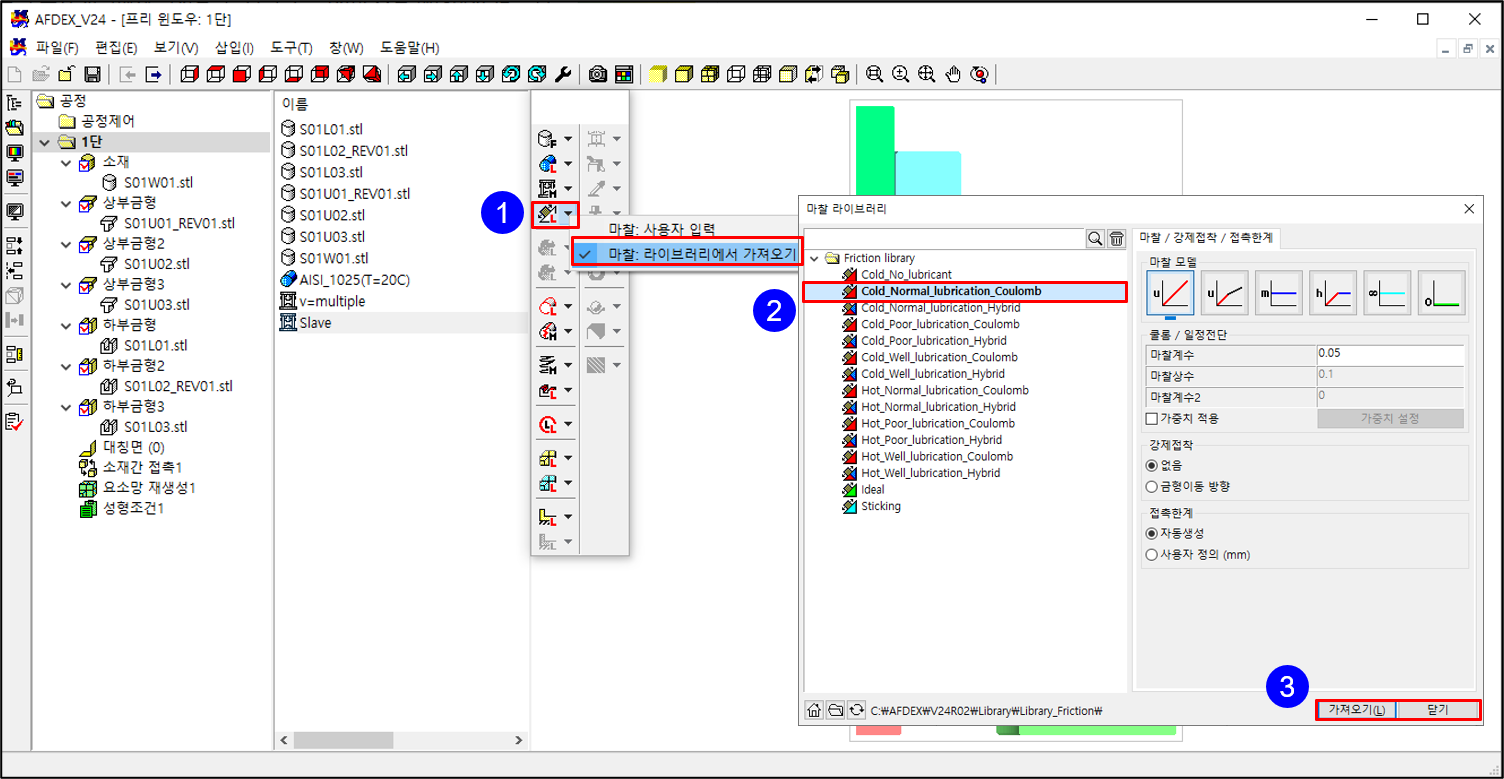Viewport: 1504px width, 779px height.
Task: Select the 사용자 정의 (mm) radio option
Action: coord(1152,554)
